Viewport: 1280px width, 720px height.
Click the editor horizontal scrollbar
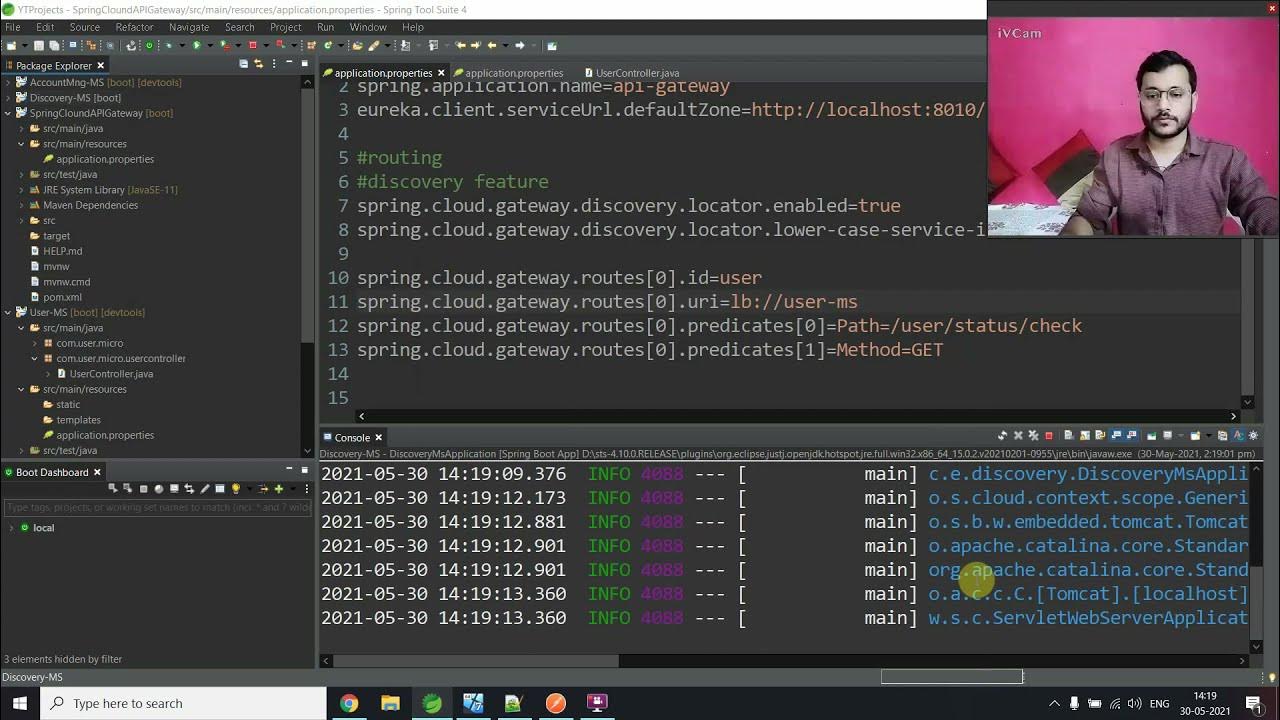797,416
